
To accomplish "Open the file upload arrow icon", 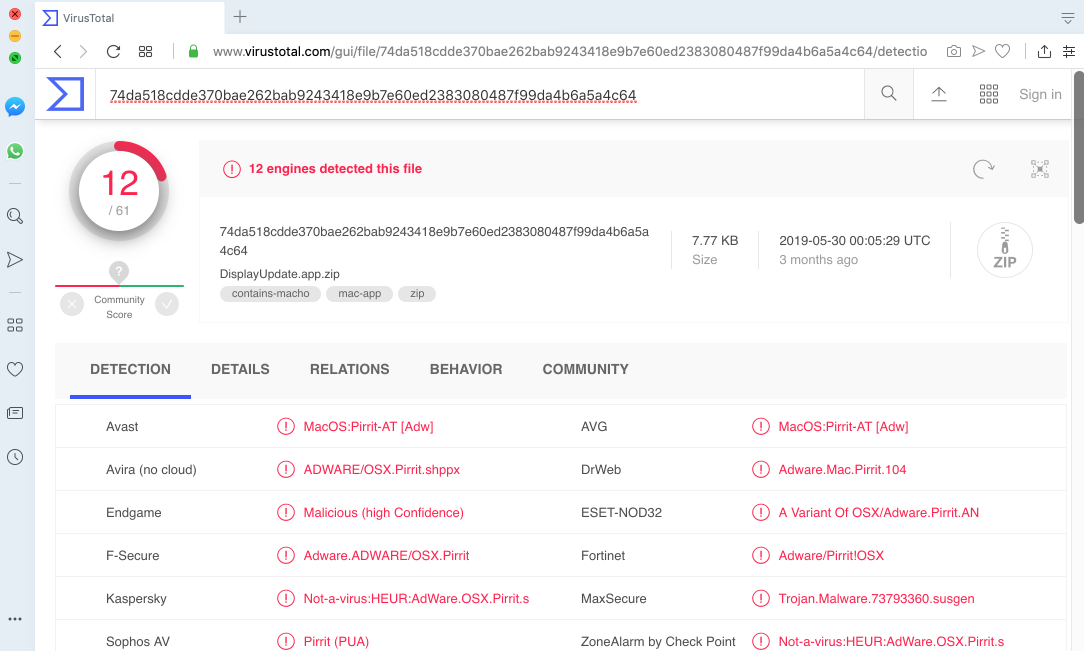I will (938, 93).
